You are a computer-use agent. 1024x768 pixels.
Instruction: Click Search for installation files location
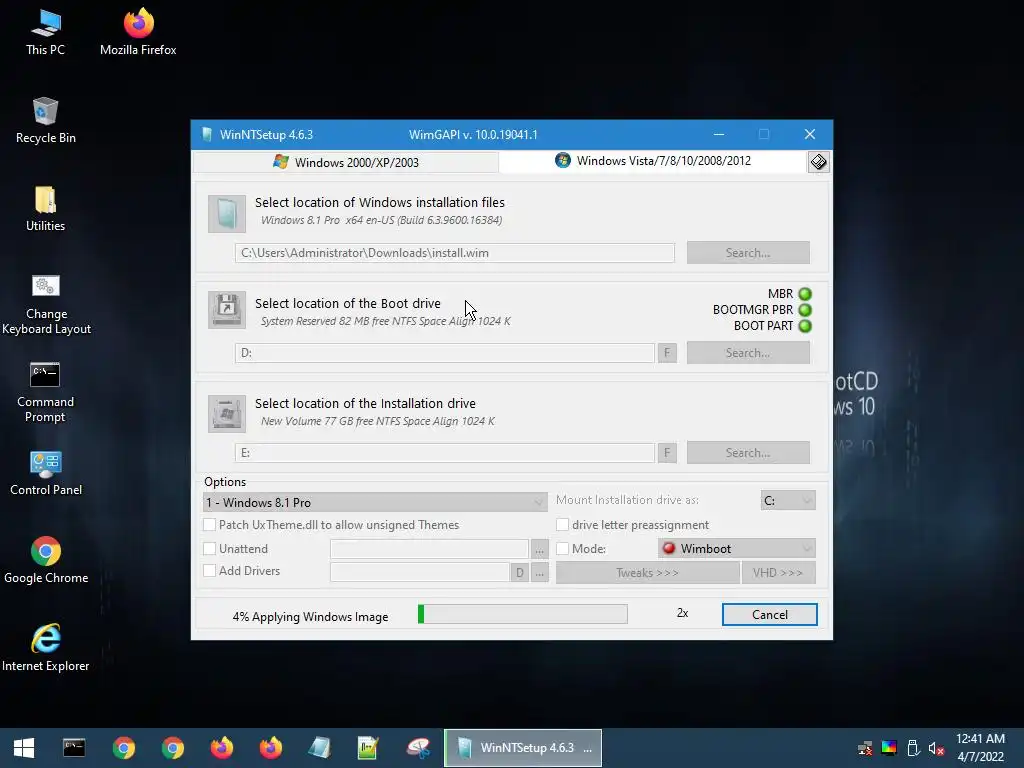click(x=748, y=253)
